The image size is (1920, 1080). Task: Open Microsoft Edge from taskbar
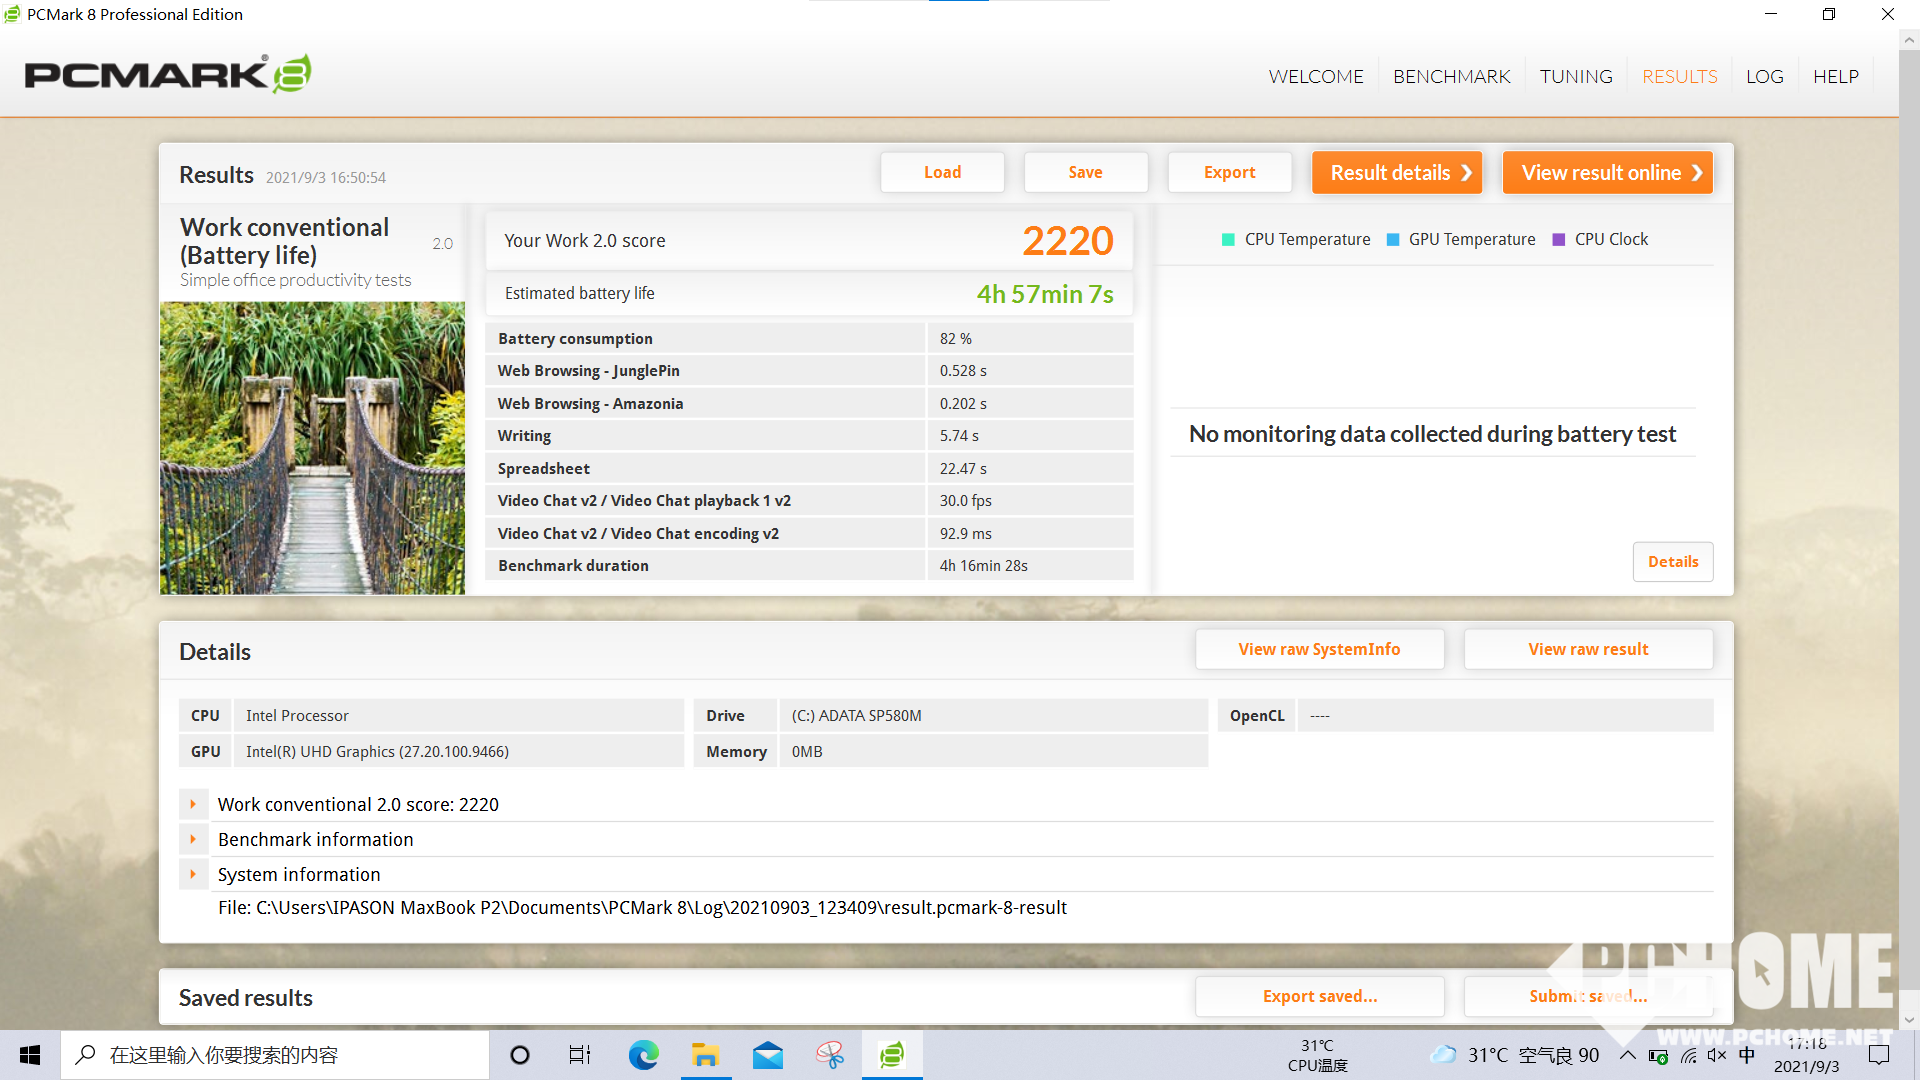[643, 1055]
